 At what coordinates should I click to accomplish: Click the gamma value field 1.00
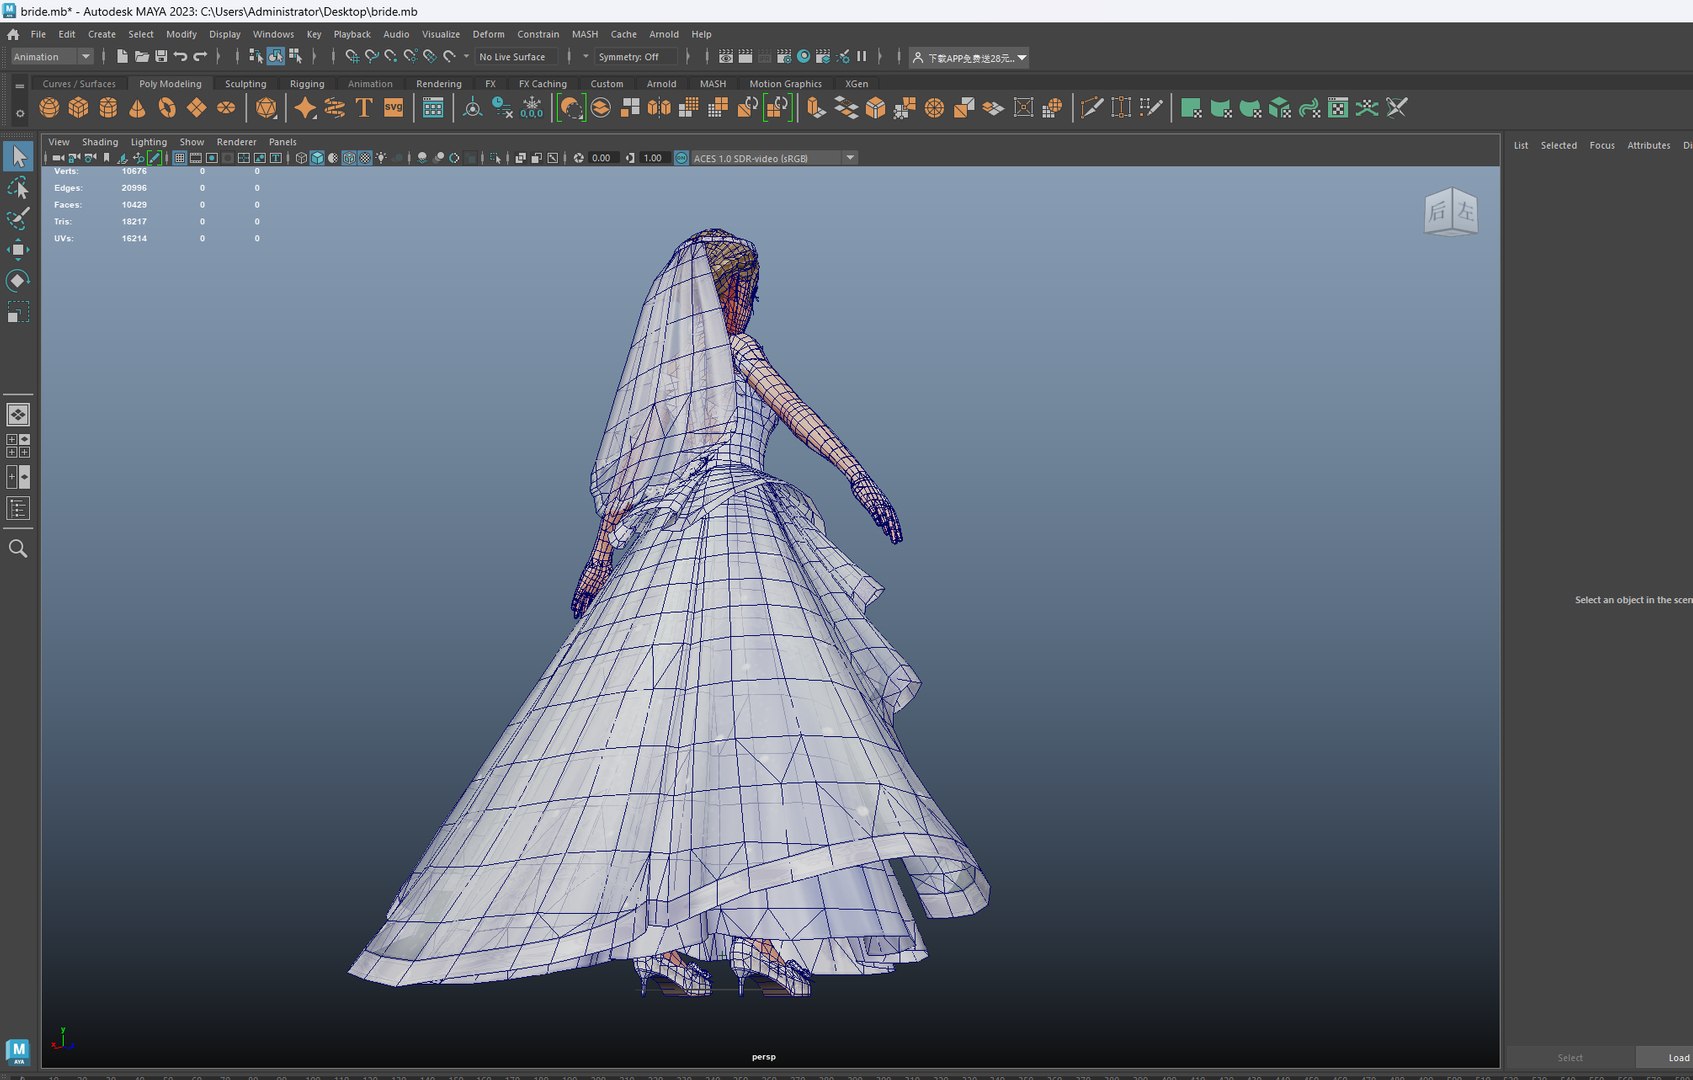coord(653,158)
